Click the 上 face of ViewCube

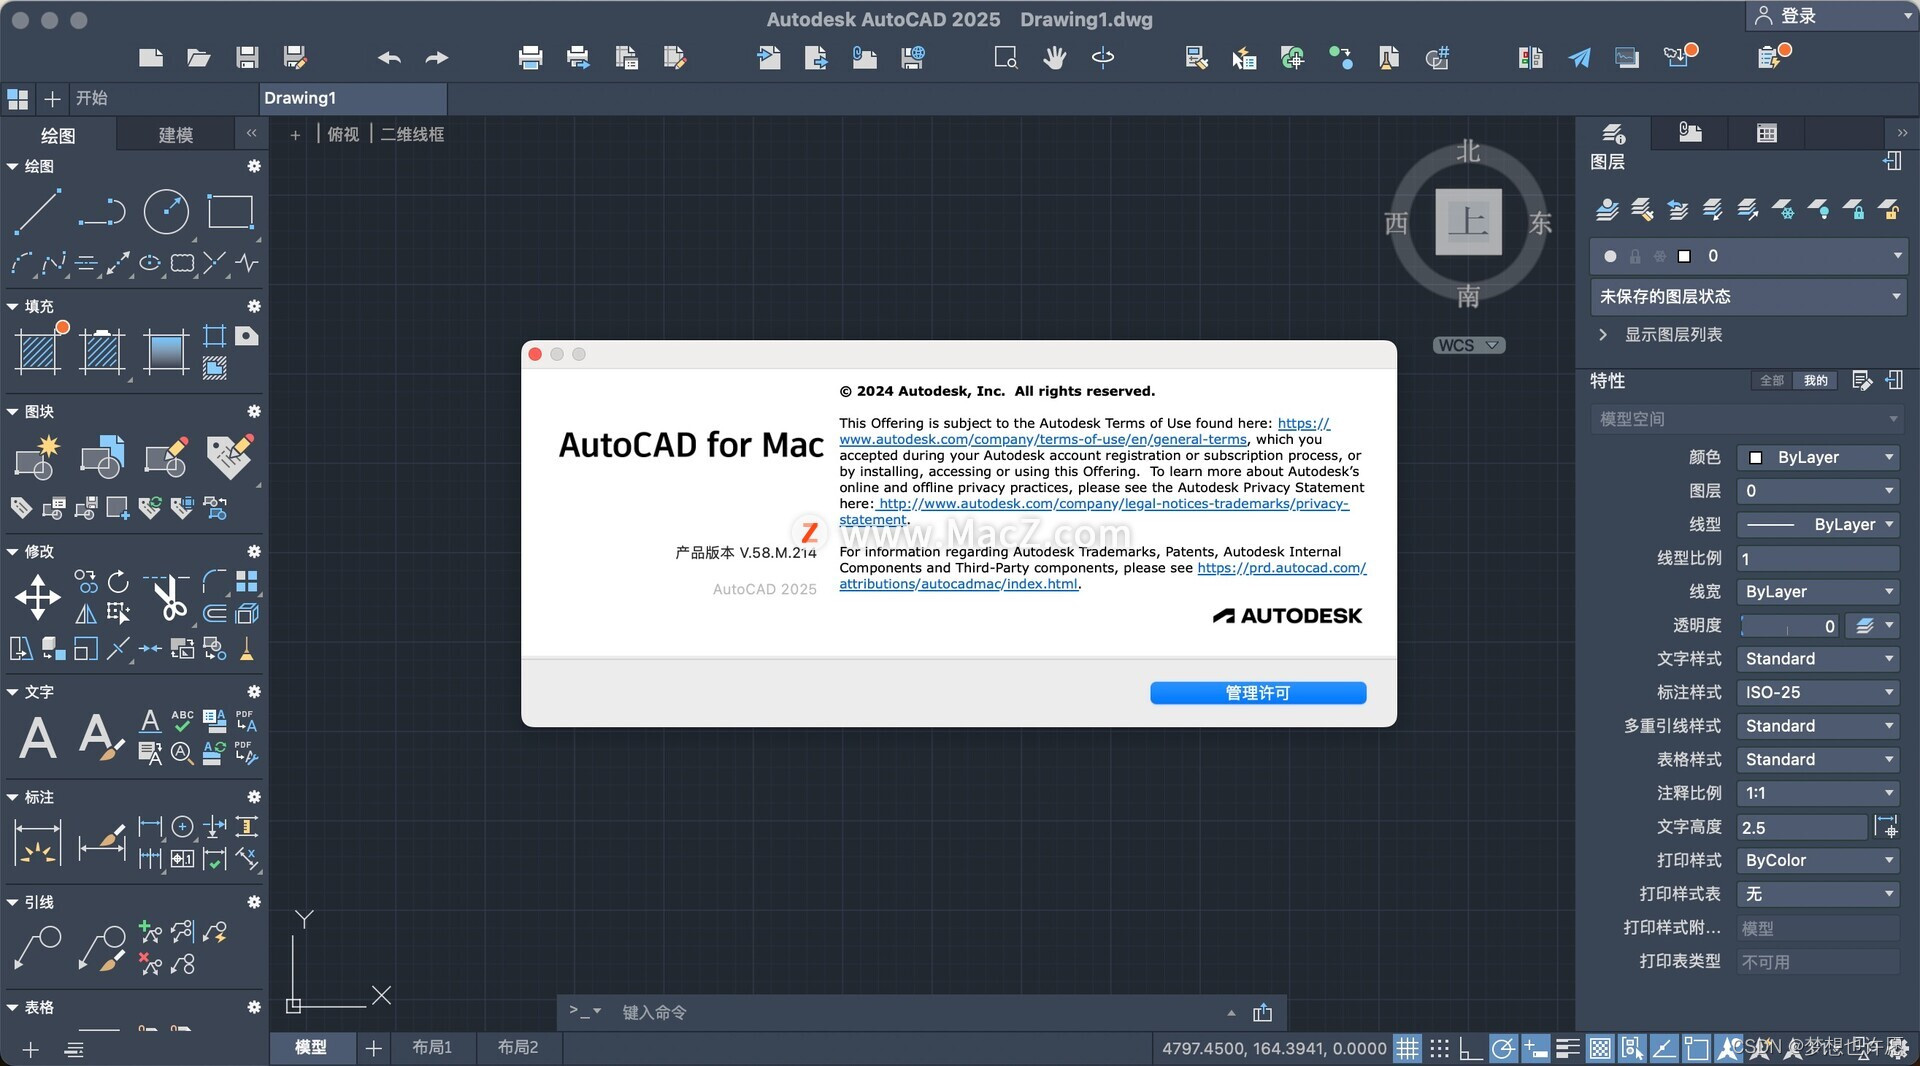click(x=1468, y=221)
